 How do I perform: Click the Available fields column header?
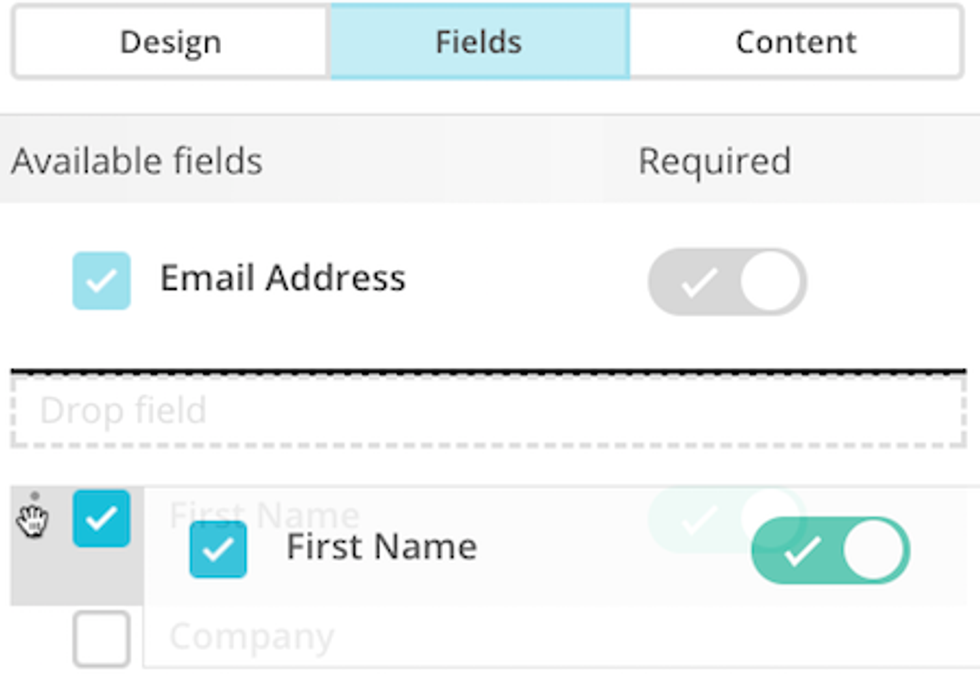pyautogui.click(x=137, y=161)
